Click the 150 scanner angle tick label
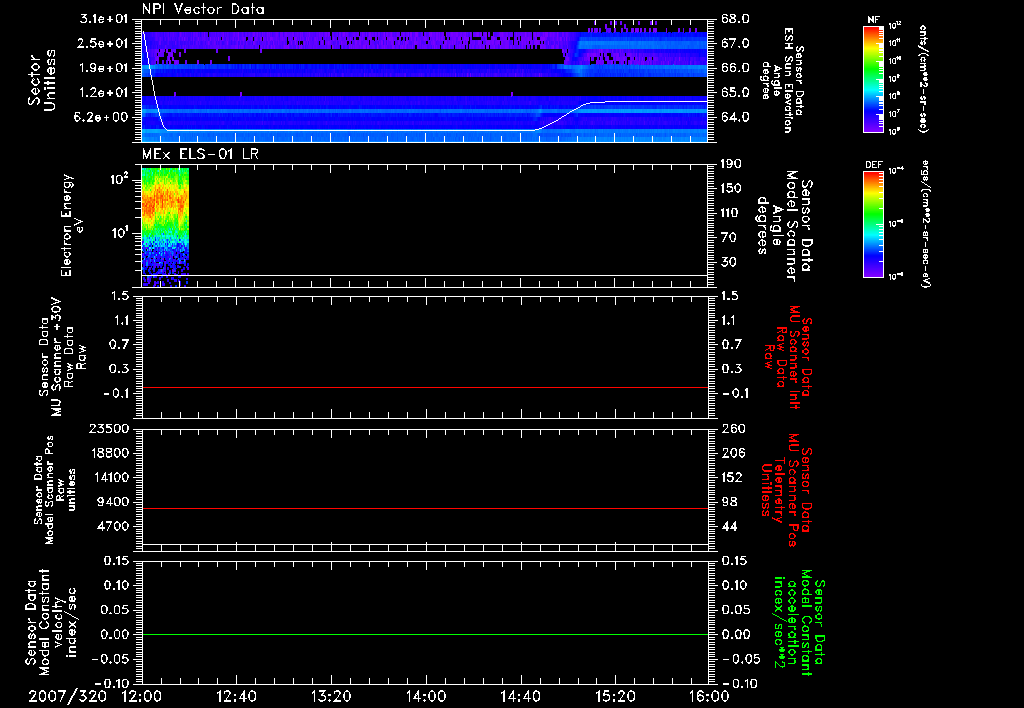 tap(731, 189)
